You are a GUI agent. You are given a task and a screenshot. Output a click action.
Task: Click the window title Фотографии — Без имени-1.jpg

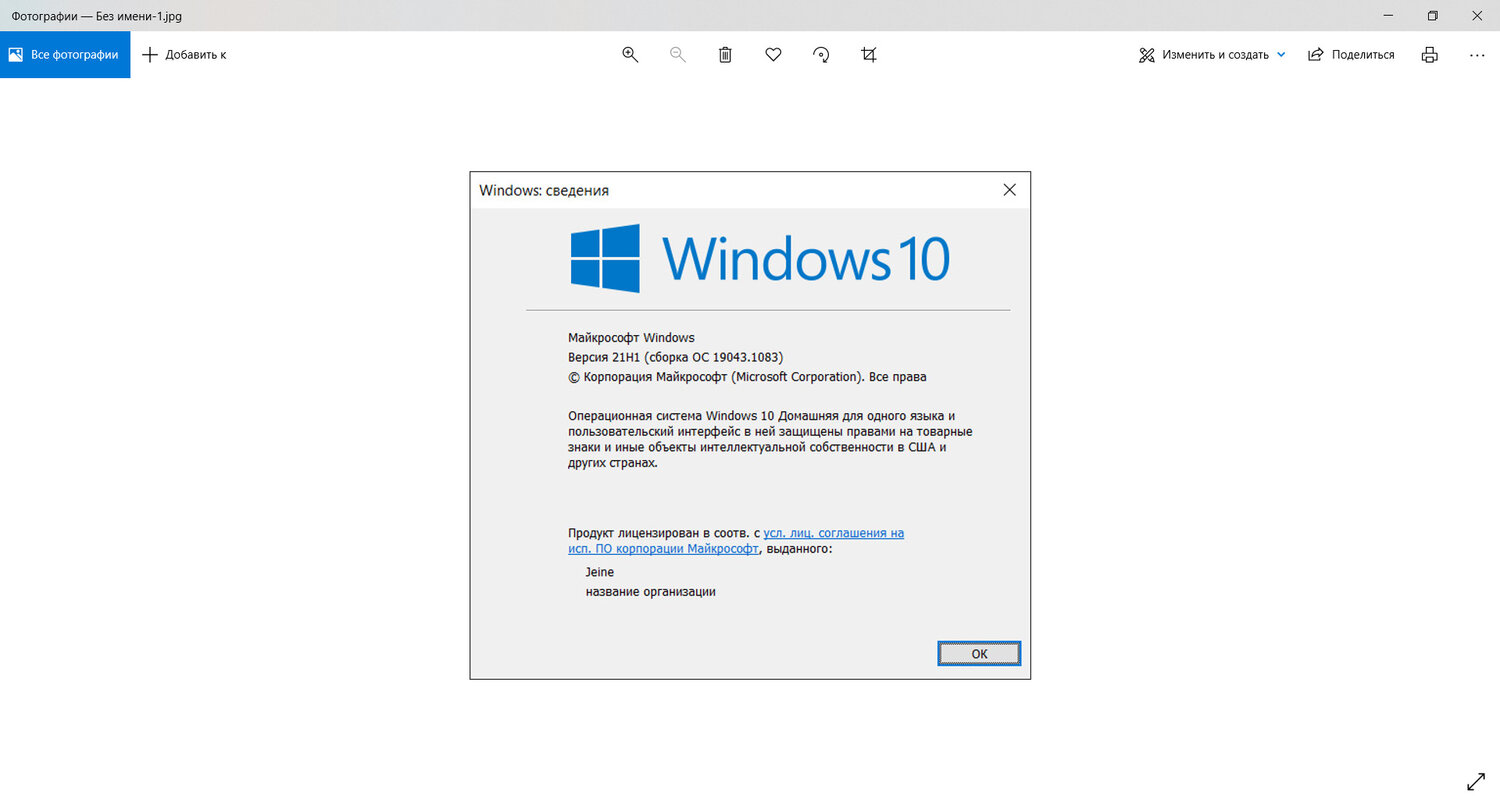click(97, 16)
